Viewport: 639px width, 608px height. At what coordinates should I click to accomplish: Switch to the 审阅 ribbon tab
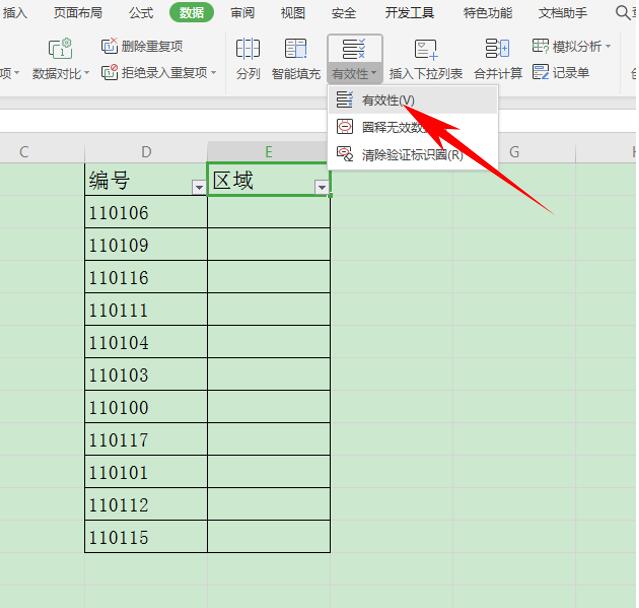(242, 13)
